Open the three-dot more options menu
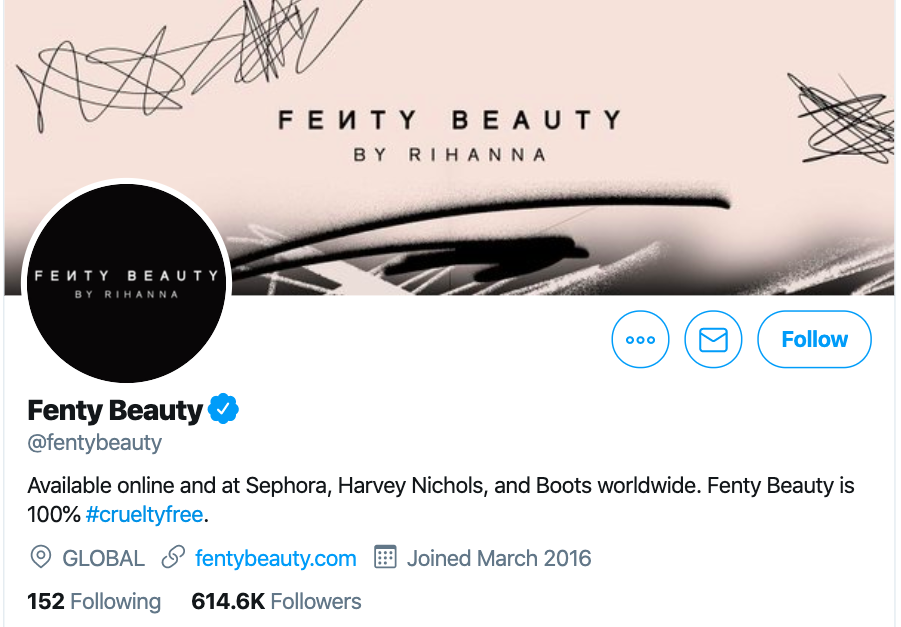The width and height of the screenshot is (901, 627). [x=640, y=339]
